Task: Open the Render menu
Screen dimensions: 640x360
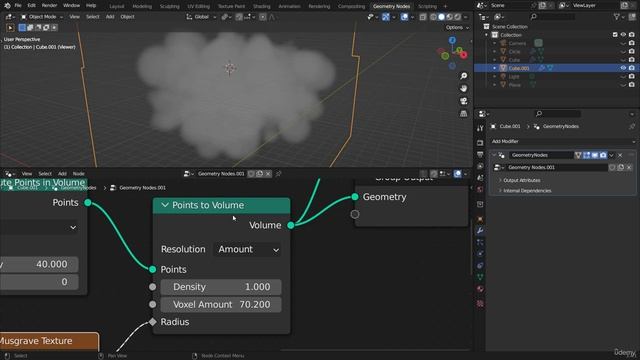Action: [49, 6]
